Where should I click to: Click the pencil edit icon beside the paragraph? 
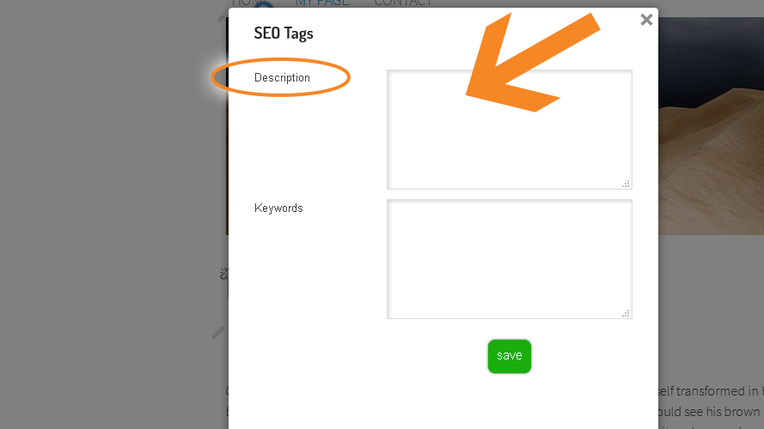pyautogui.click(x=218, y=332)
